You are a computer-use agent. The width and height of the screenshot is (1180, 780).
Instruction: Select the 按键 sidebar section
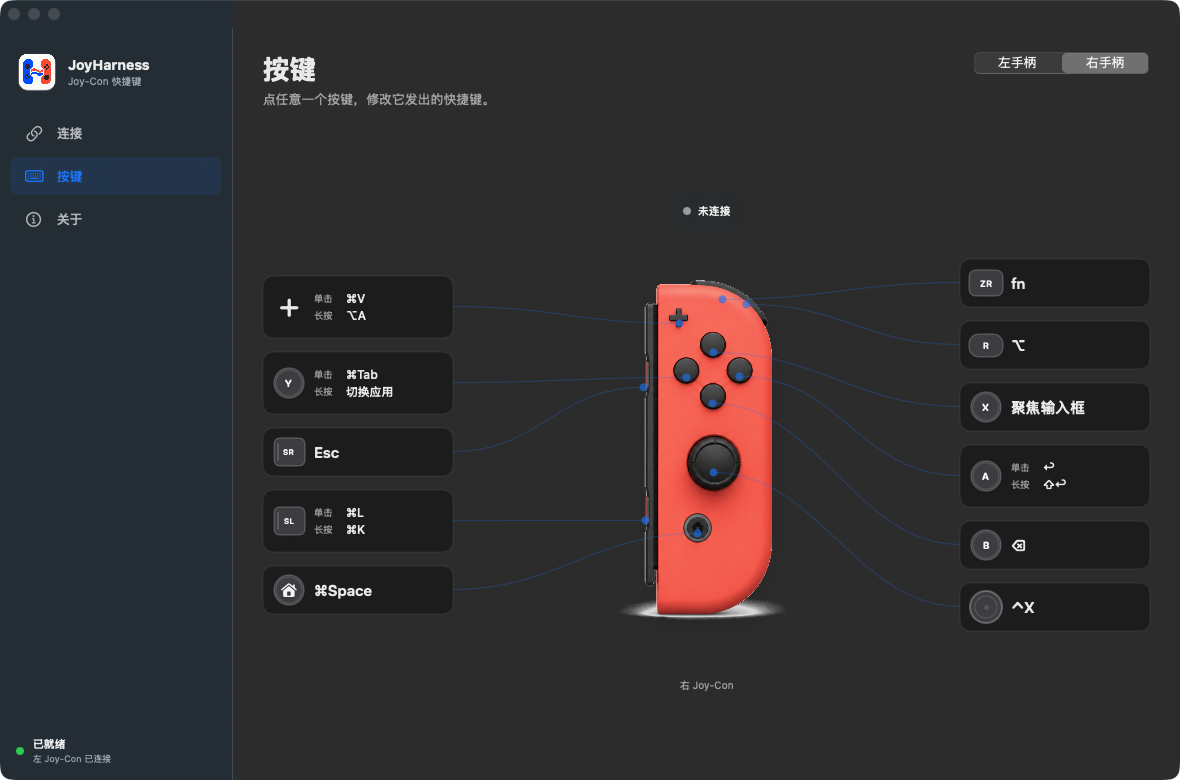(x=116, y=176)
